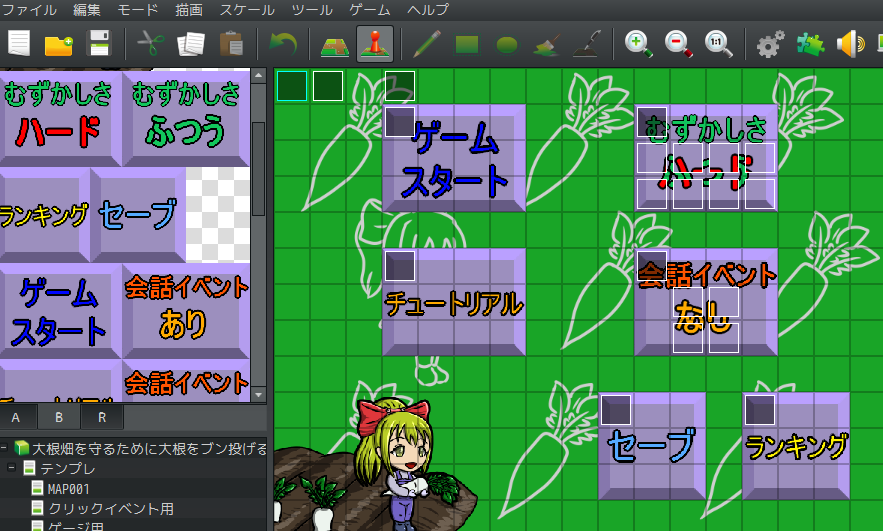This screenshot has height=531, width=883.
Task: Open the 描画 menu
Action: 189,10
